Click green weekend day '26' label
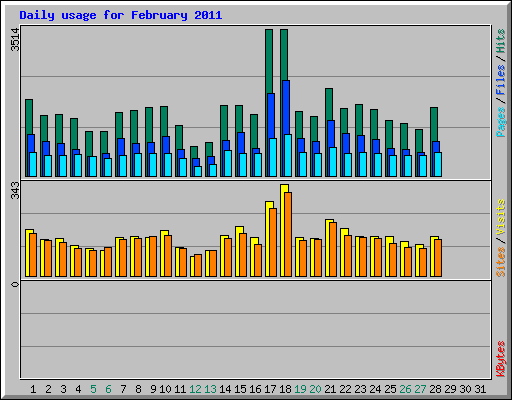This screenshot has height=400, width=512. (405, 389)
